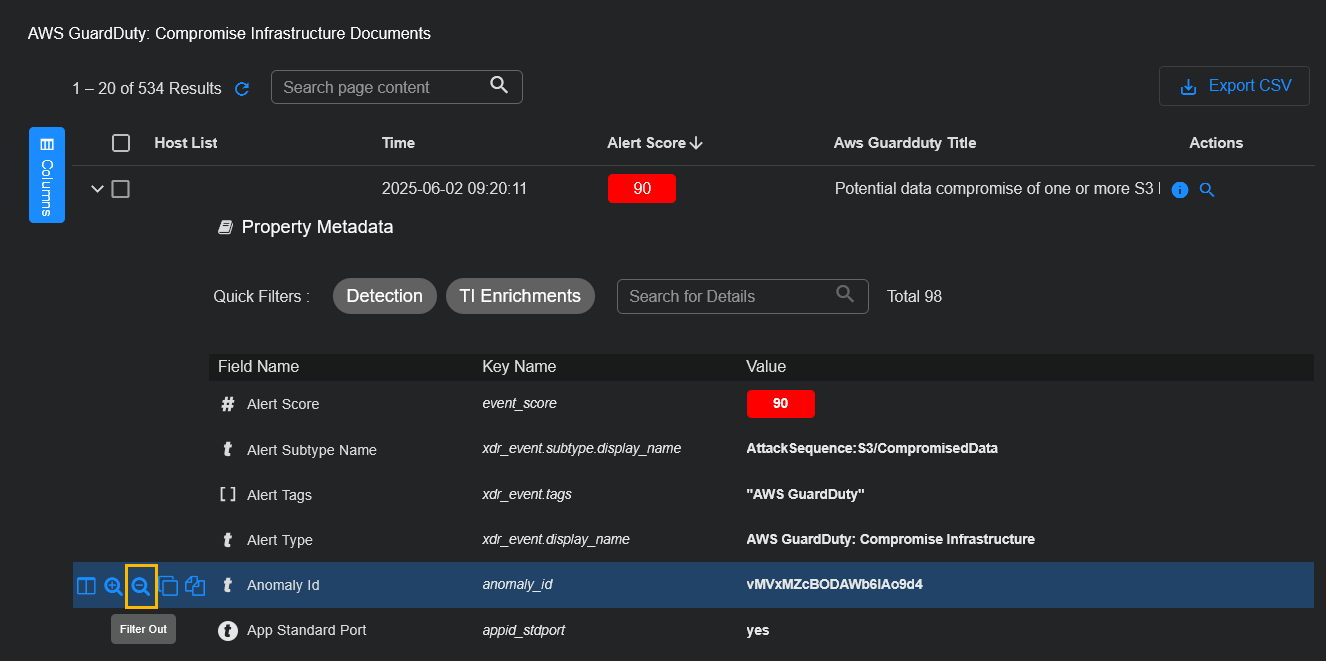Screen dimensions: 1326x661
Task: Apply the Detection quick filter
Action: (x=385, y=296)
